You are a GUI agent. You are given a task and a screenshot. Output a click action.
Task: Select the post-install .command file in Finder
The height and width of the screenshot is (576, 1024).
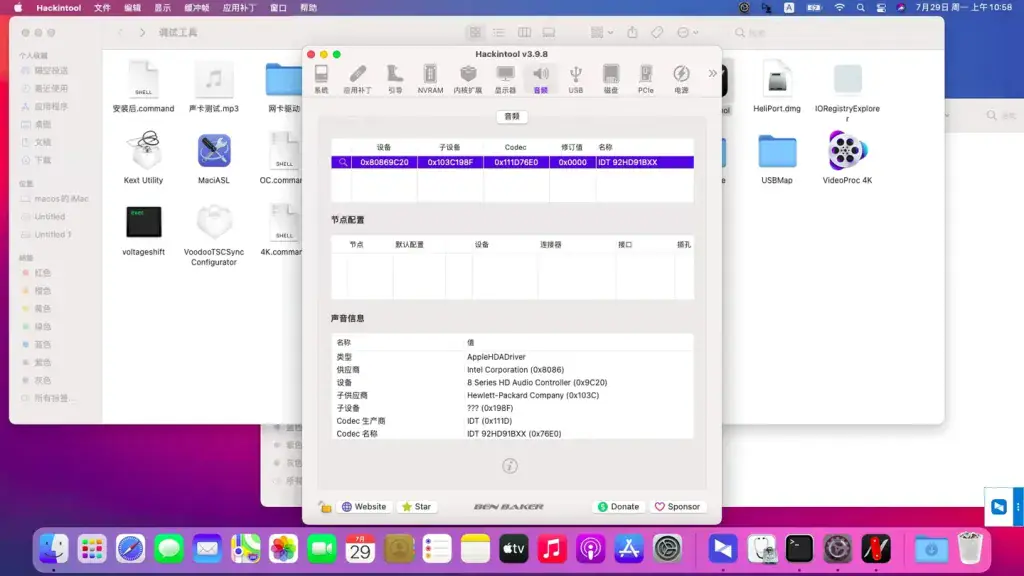click(143, 86)
